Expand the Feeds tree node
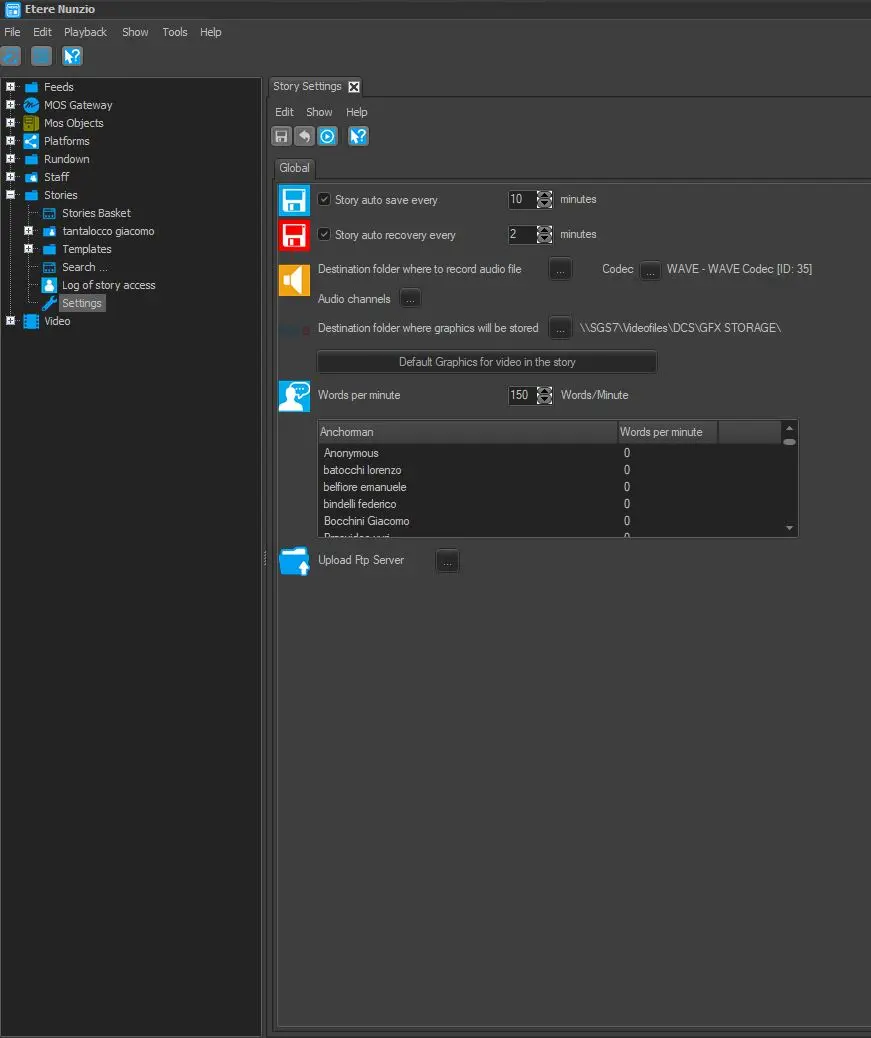This screenshot has width=871, height=1038. (x=11, y=87)
